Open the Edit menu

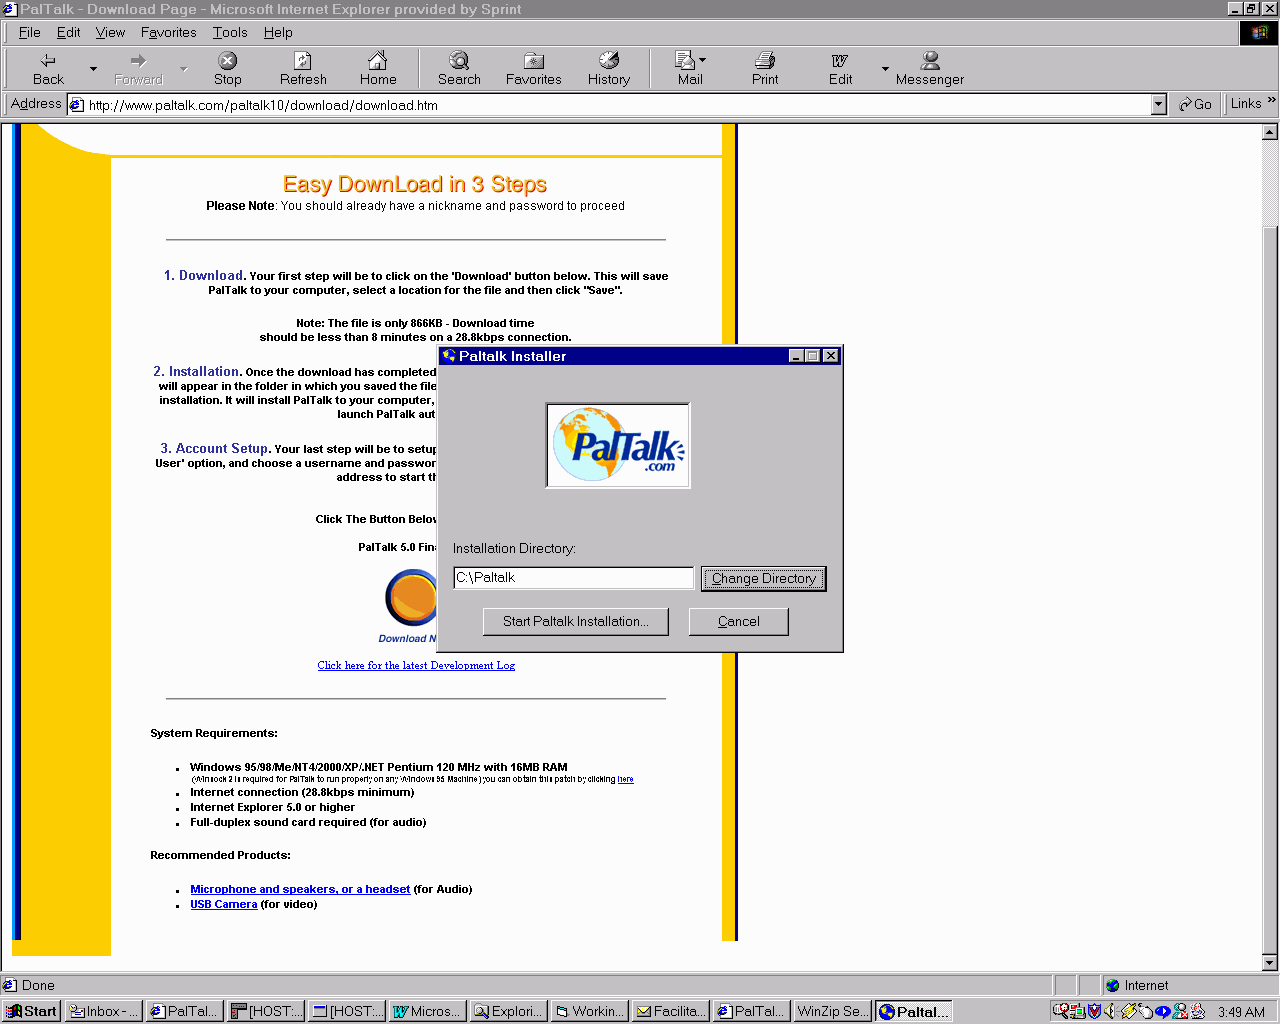[x=68, y=32]
